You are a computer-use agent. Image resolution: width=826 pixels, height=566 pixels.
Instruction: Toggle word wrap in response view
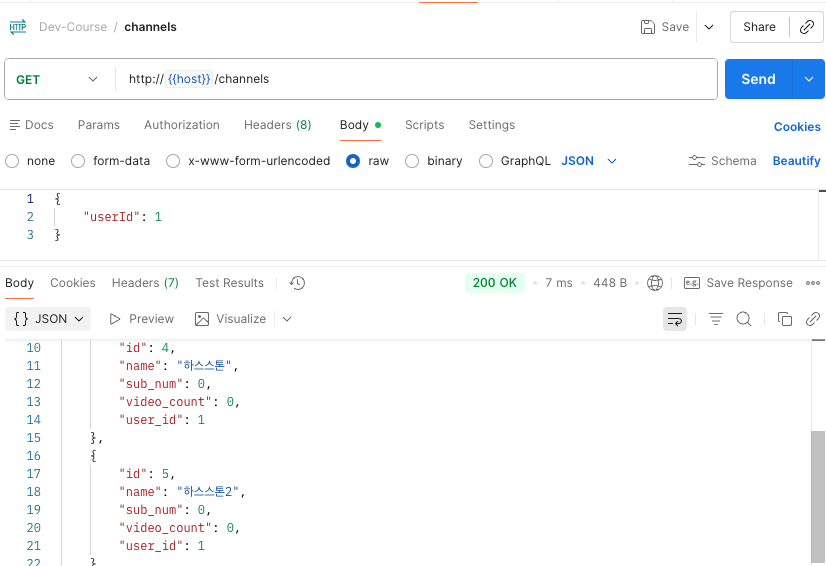click(675, 319)
